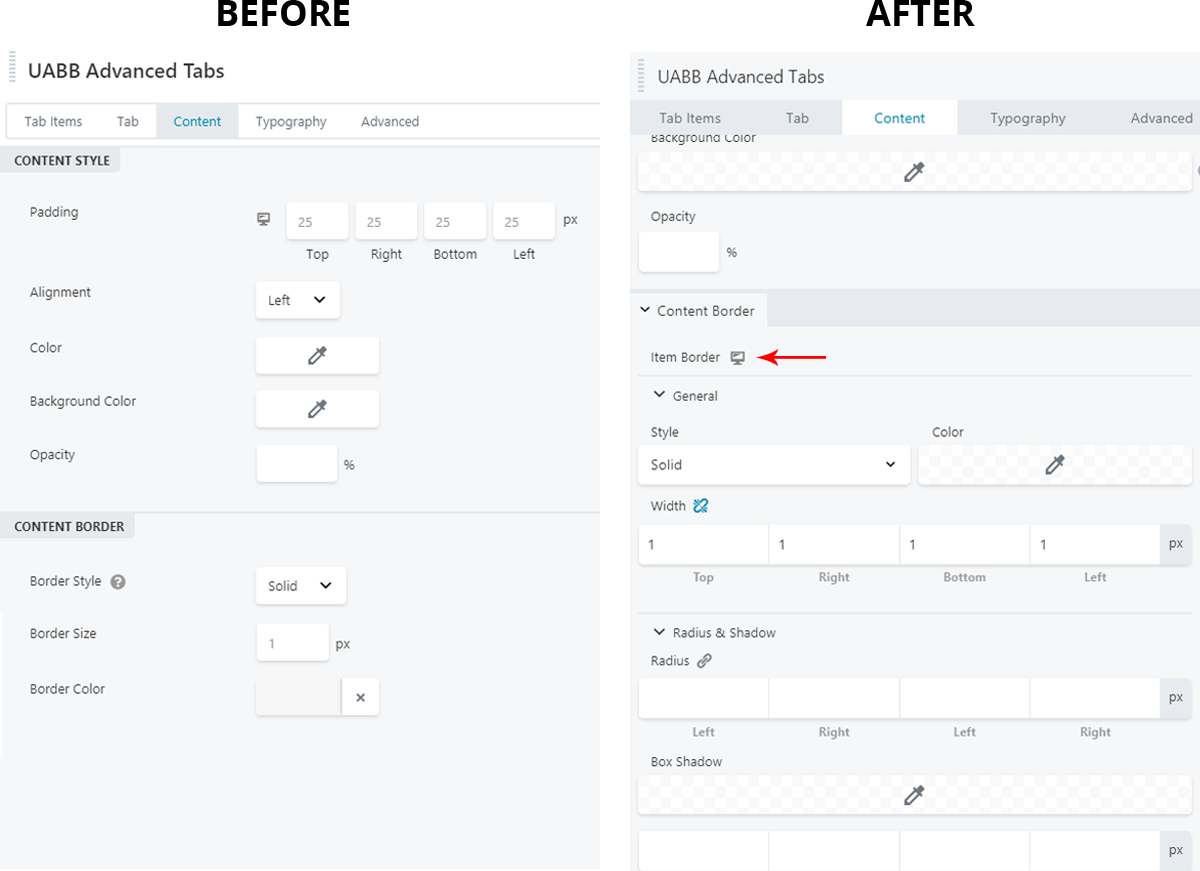Open the Alignment dropdown set to Left
Viewport: 1200px width, 871px height.
[x=297, y=300]
